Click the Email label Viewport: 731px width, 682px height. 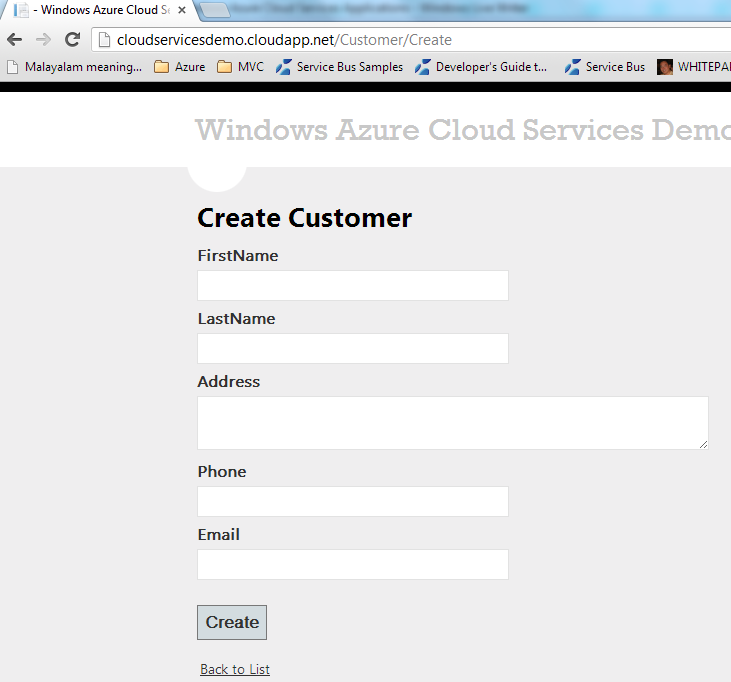pos(219,534)
